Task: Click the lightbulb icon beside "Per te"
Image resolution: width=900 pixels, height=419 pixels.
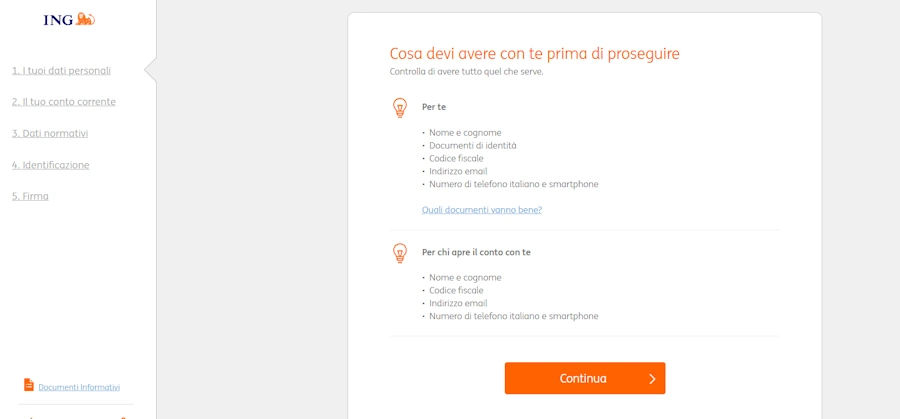Action: point(400,107)
